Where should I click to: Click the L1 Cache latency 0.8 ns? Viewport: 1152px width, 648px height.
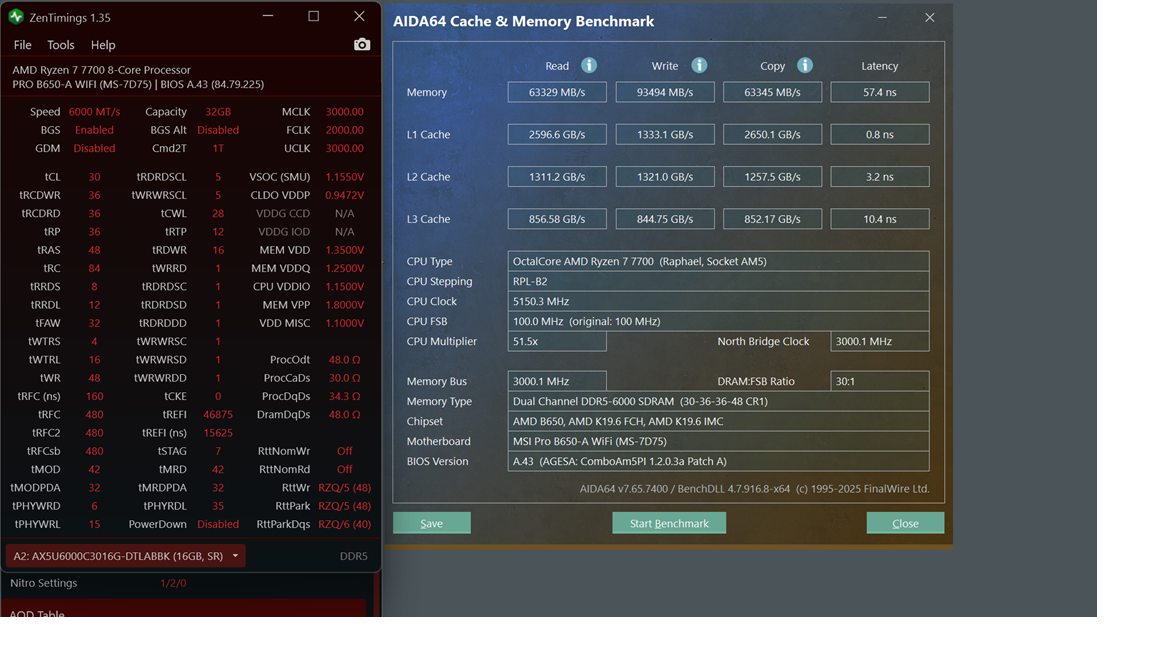(x=879, y=134)
